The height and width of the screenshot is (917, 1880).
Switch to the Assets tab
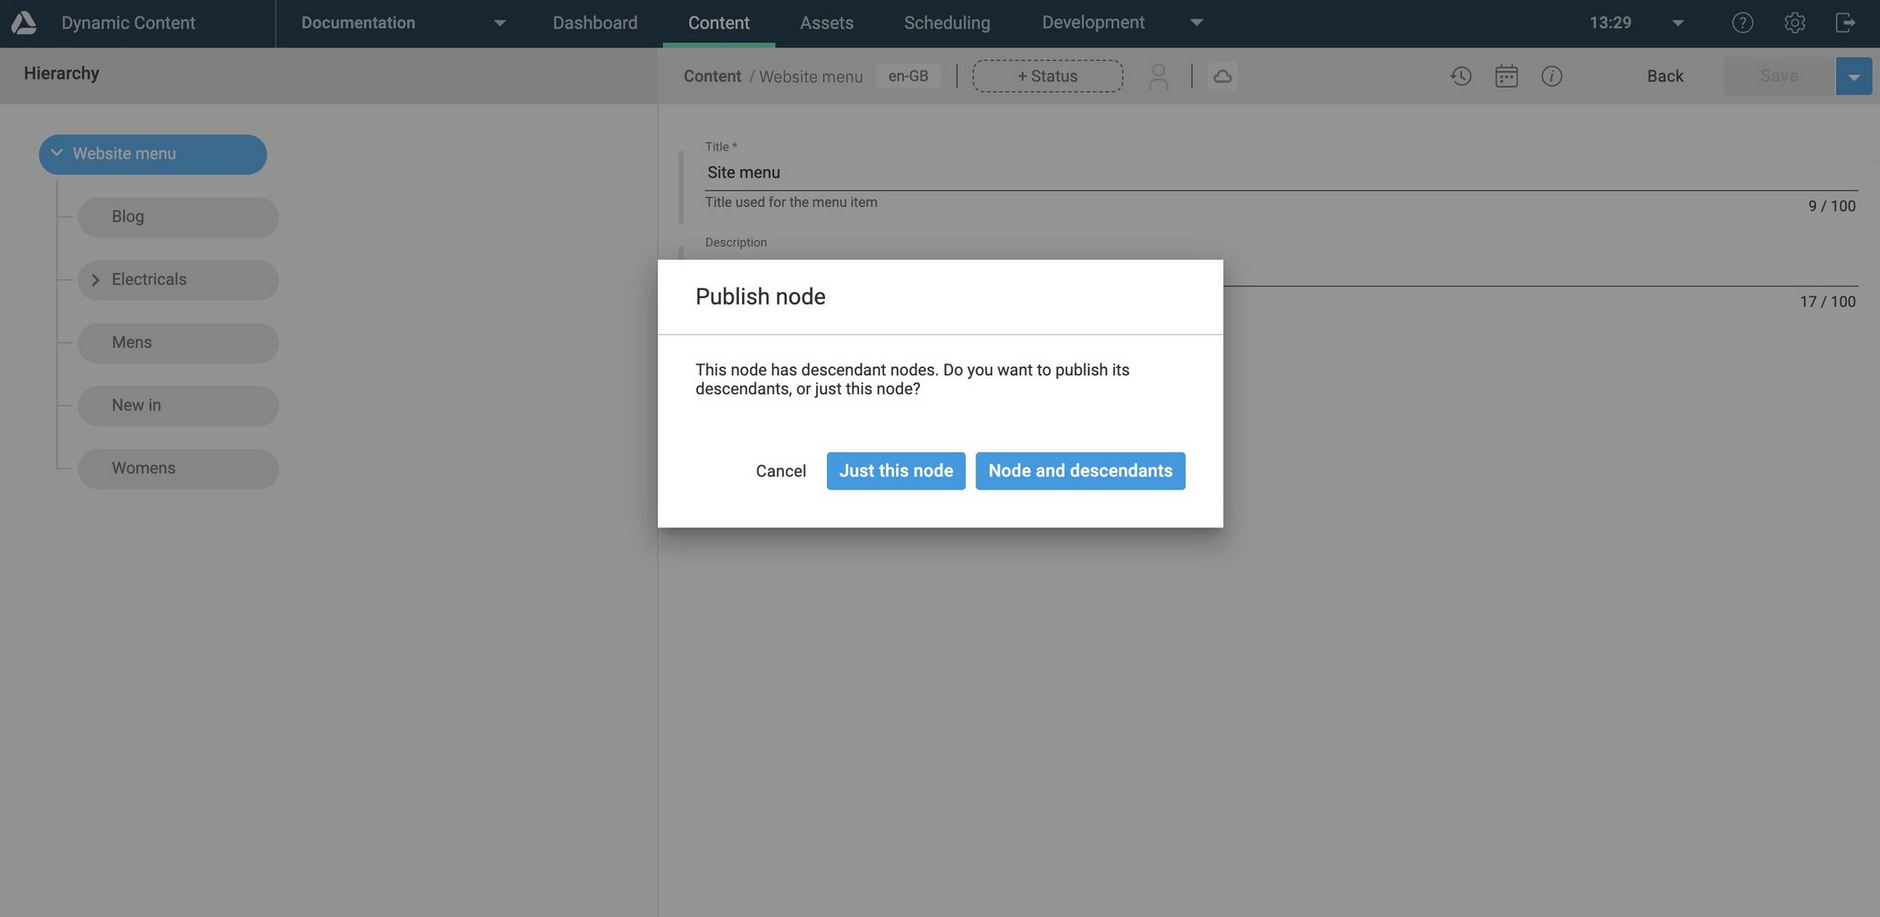(x=826, y=21)
